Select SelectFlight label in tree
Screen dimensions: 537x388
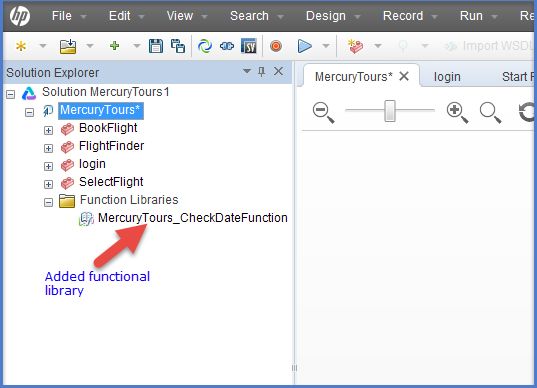(111, 182)
